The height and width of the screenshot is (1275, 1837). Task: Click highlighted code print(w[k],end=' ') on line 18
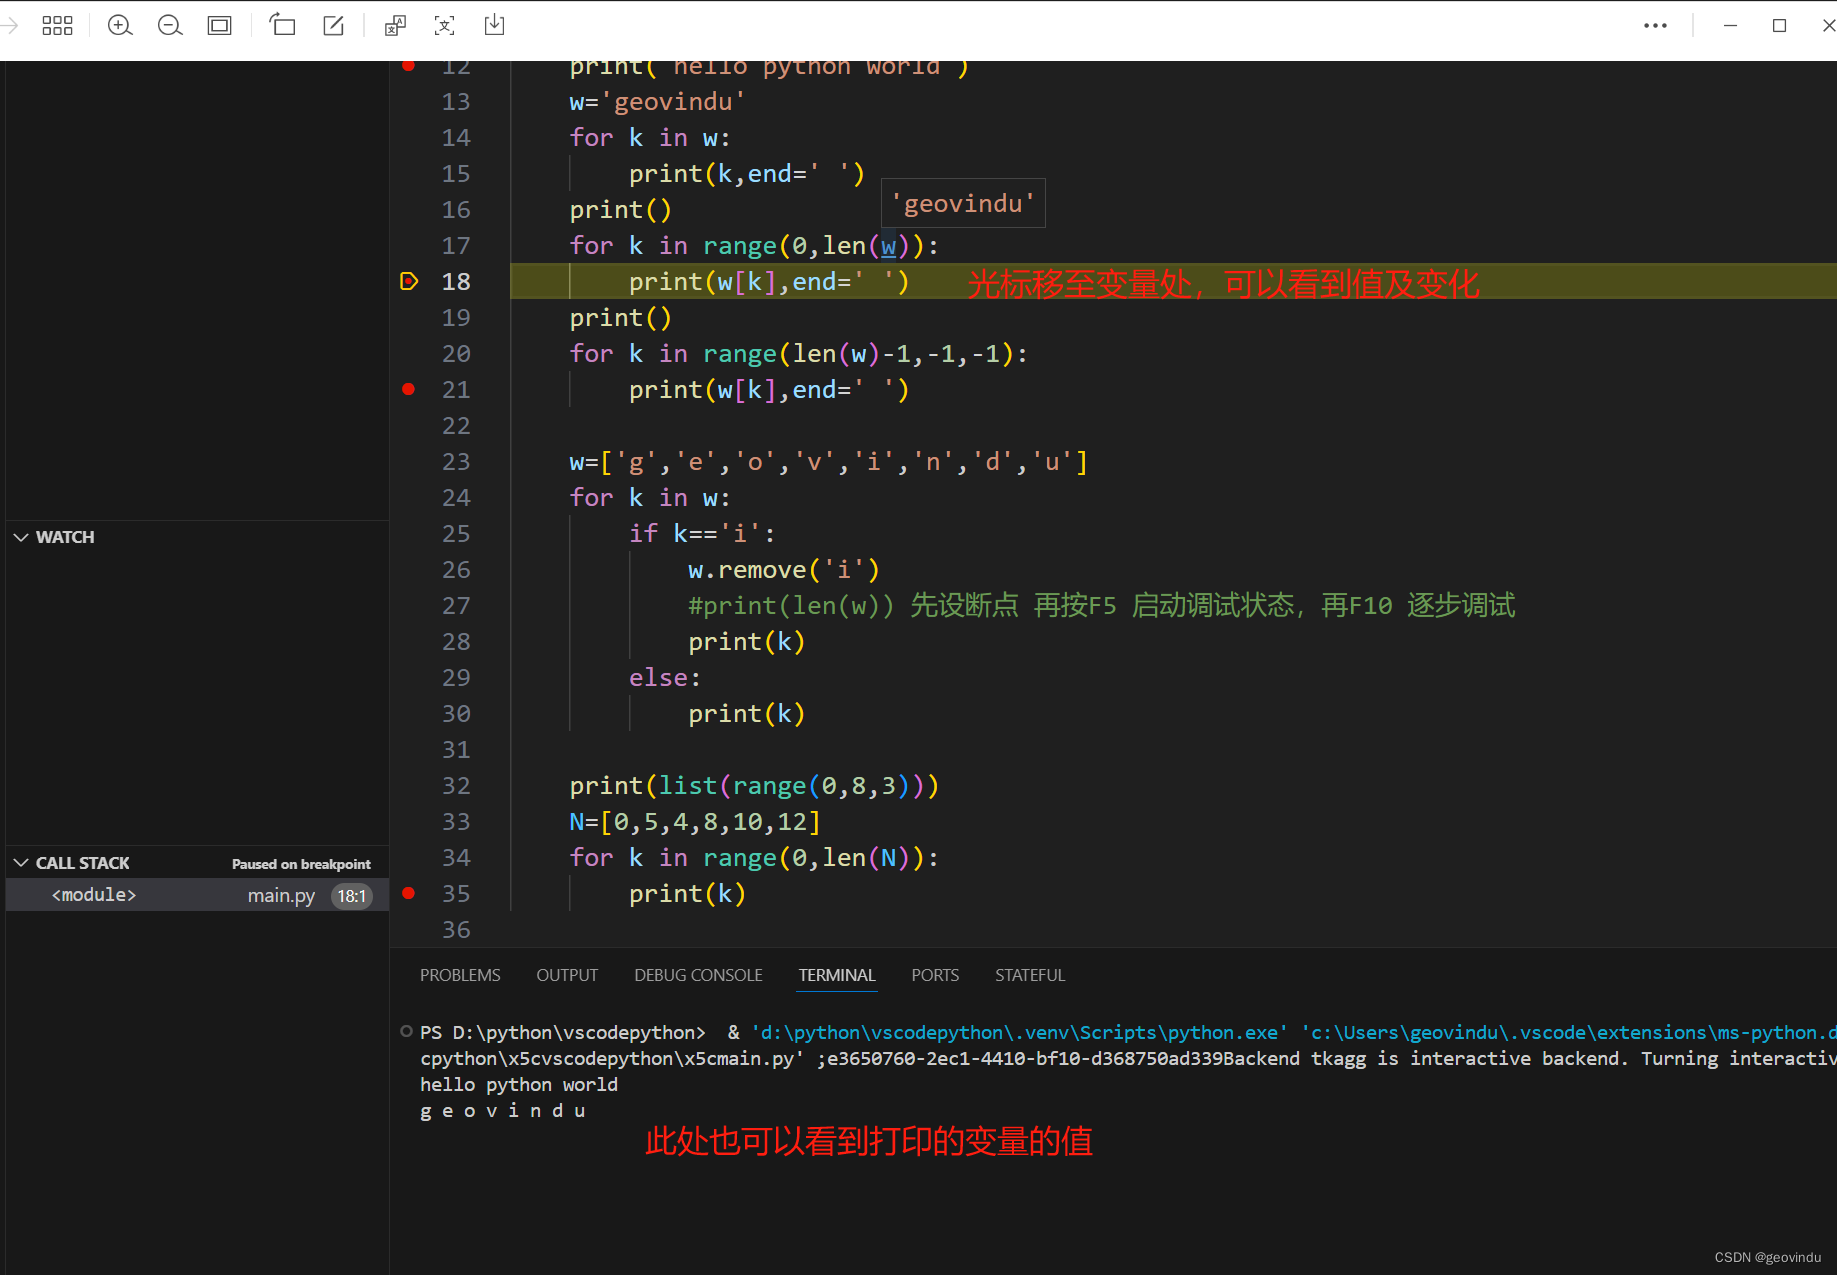click(769, 282)
